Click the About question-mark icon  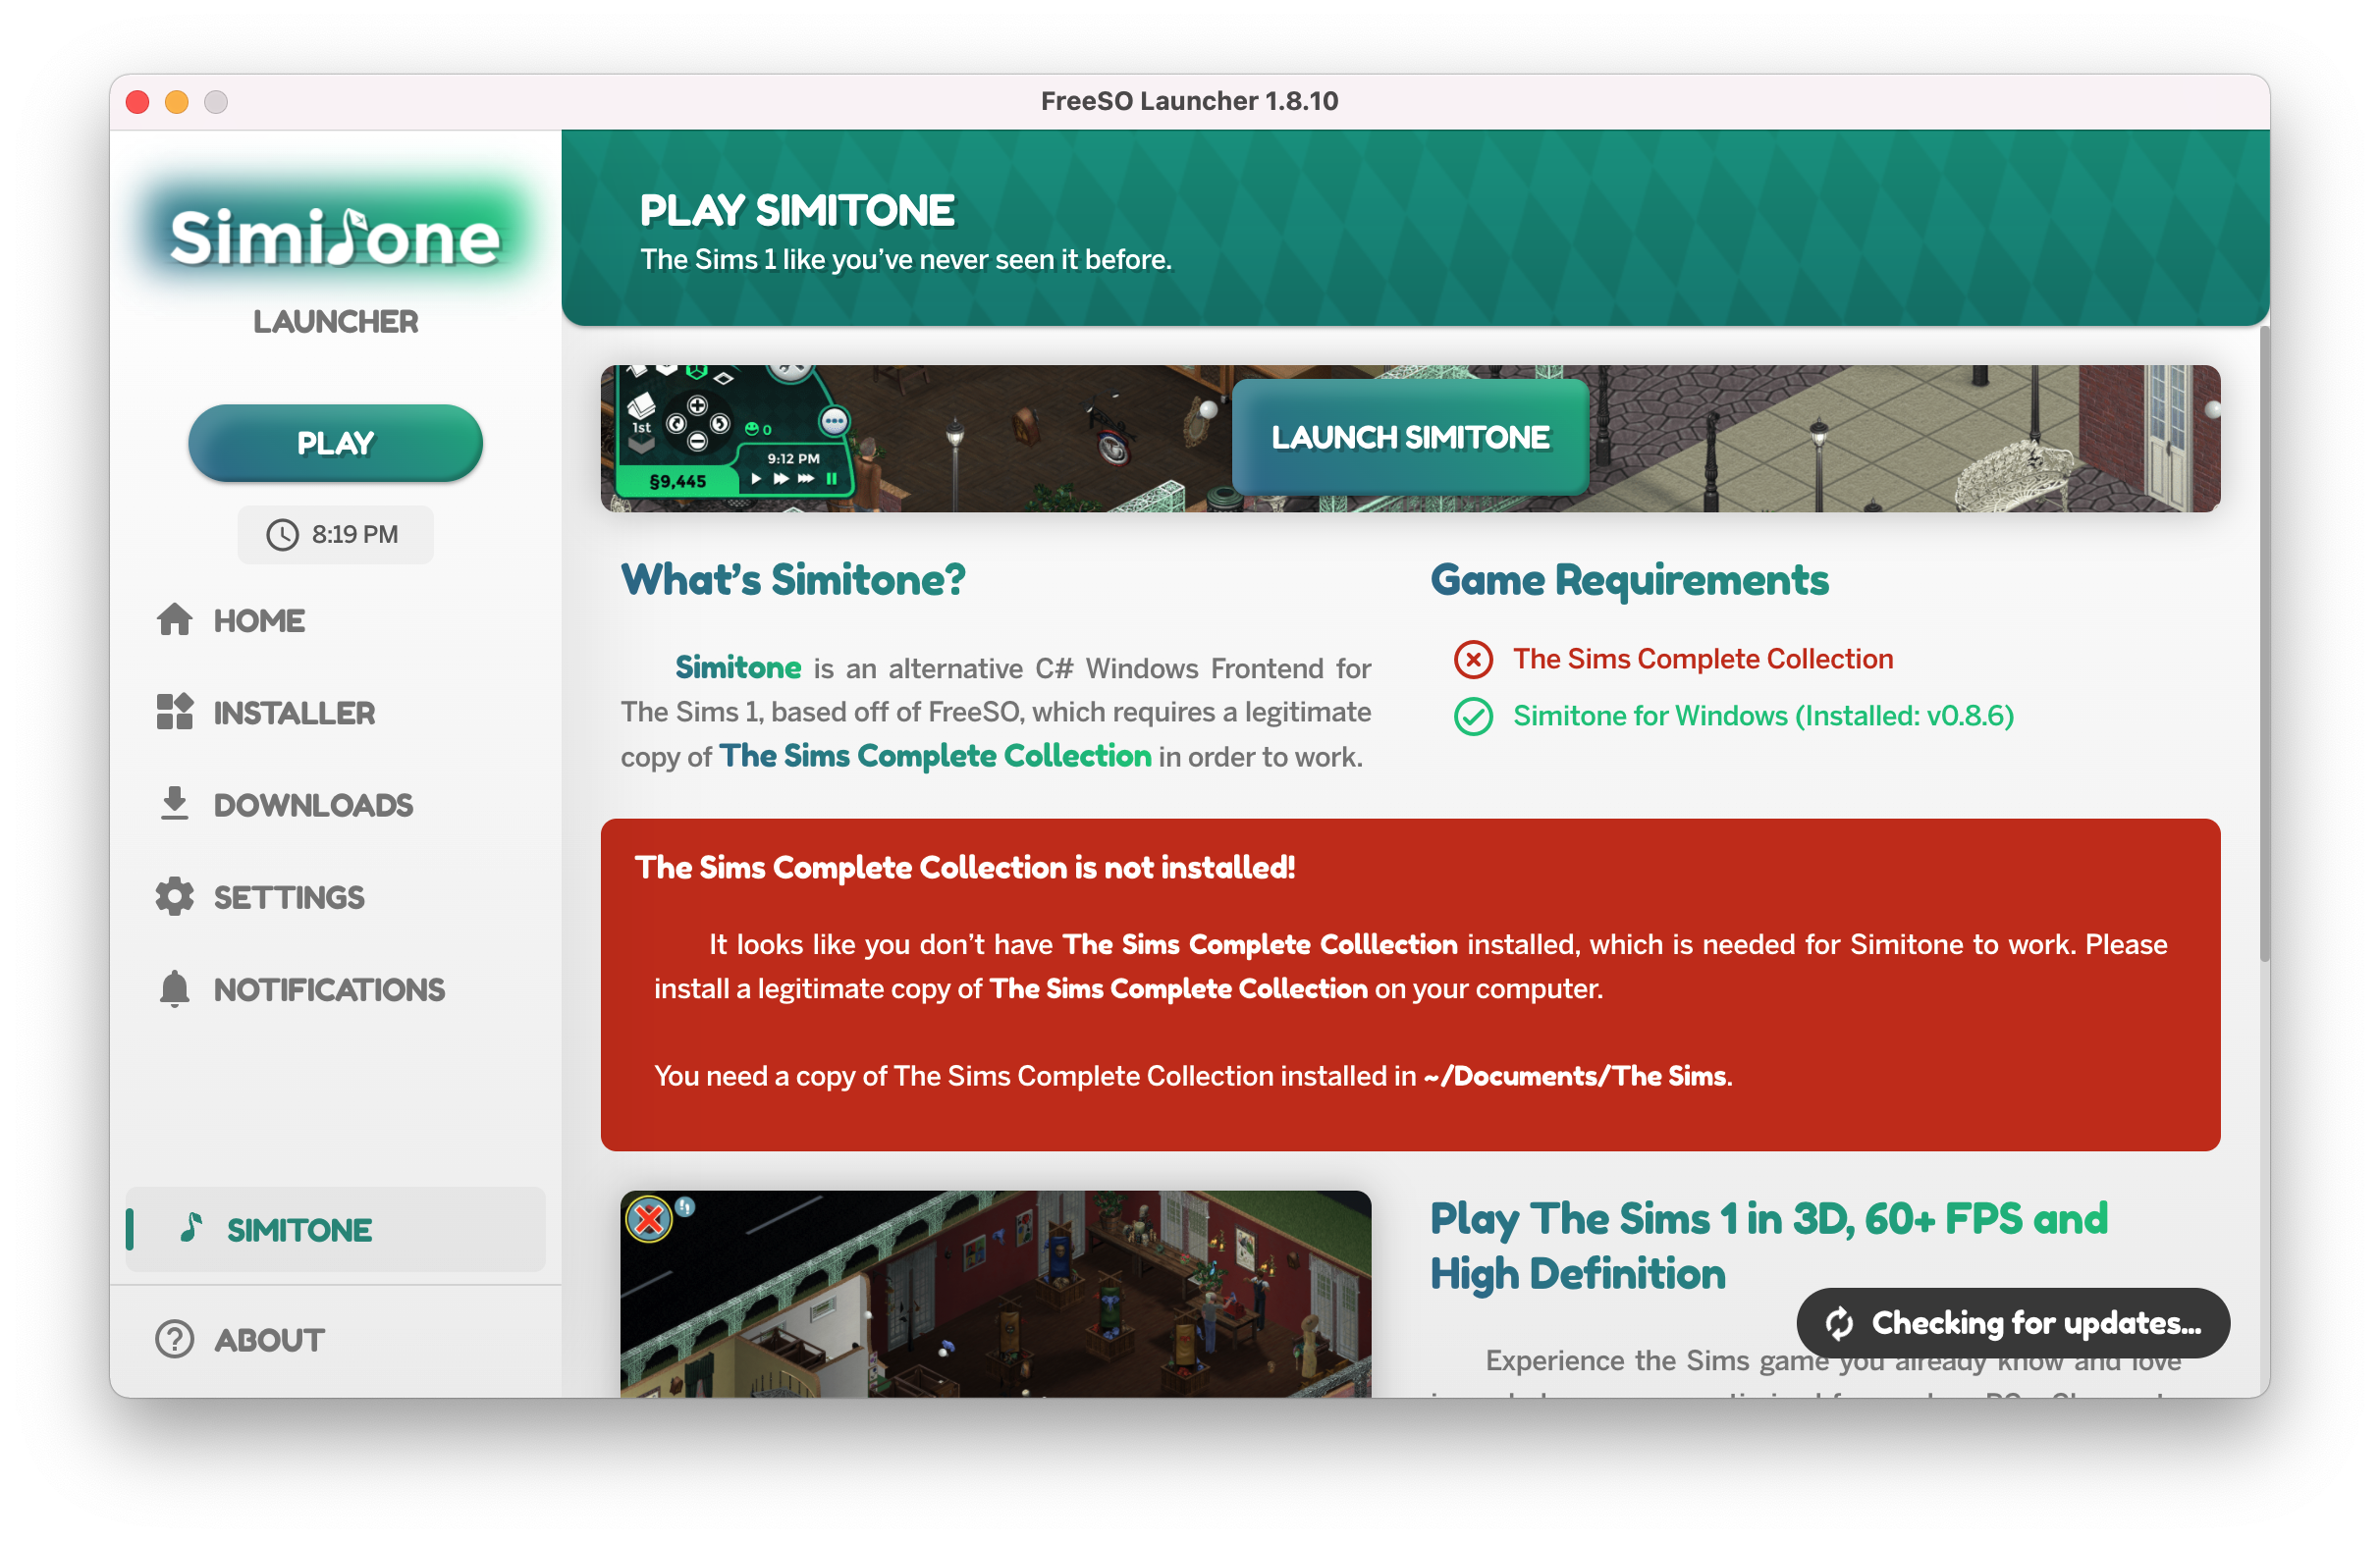pyautogui.click(x=174, y=1339)
